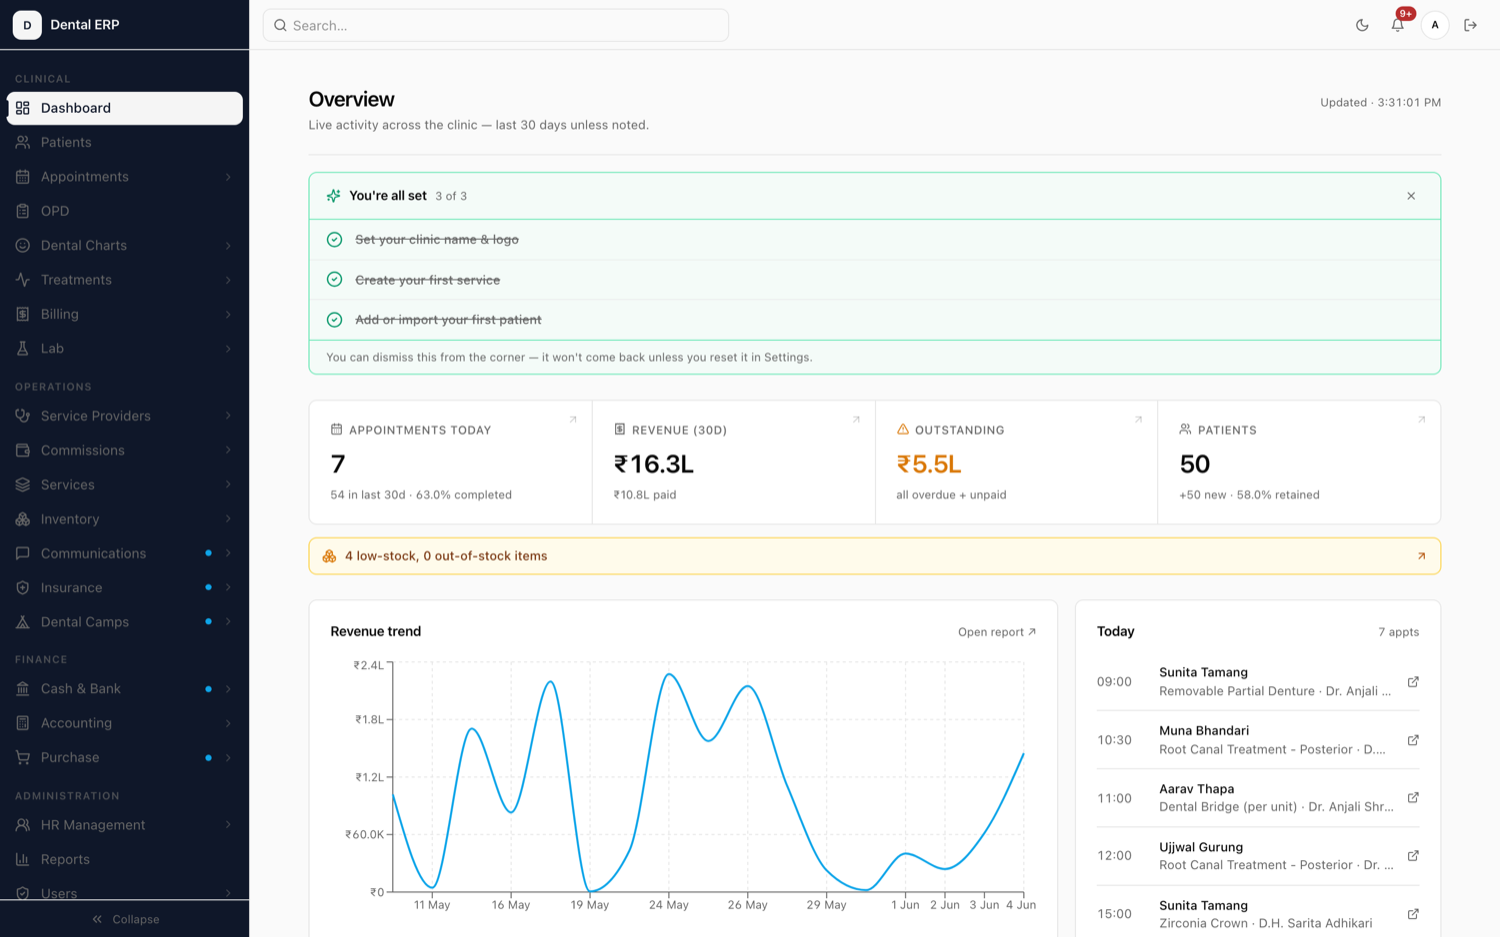Collapse the sidebar
Viewport: 1500px width, 937px height.
pos(125,919)
